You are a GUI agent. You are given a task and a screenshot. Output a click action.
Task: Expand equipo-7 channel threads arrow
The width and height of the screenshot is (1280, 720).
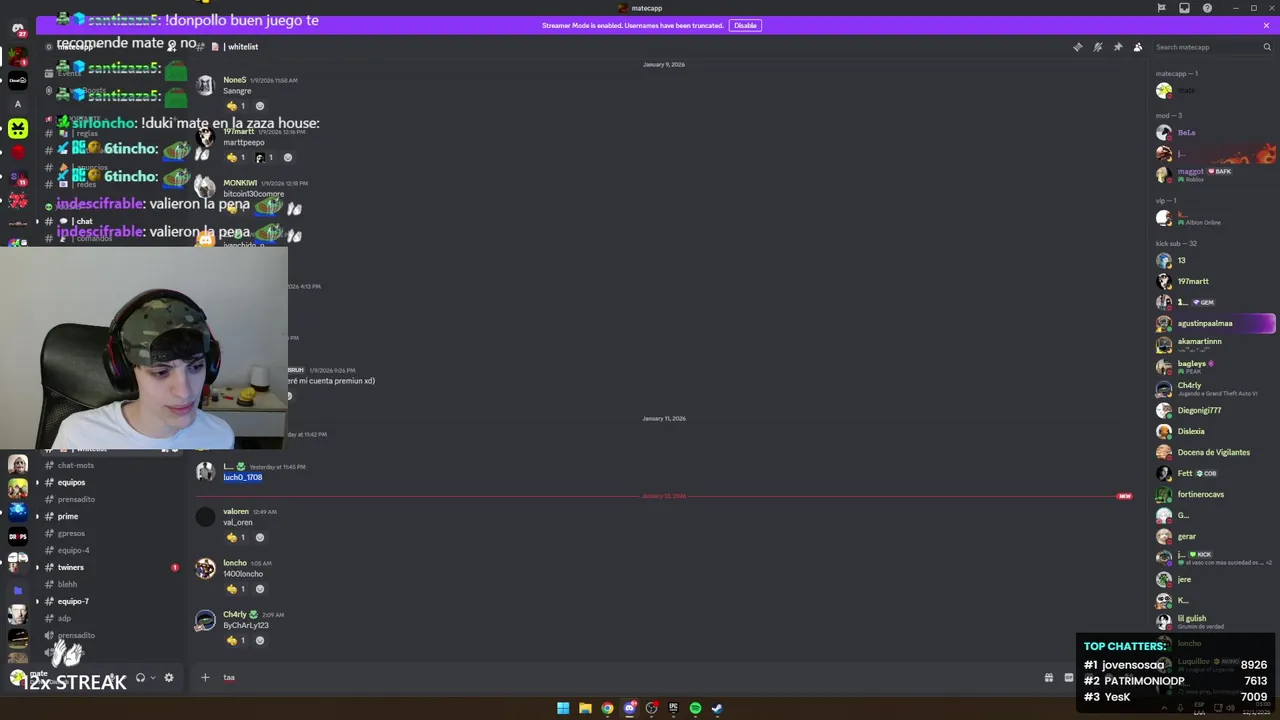pyautogui.click(x=37, y=601)
